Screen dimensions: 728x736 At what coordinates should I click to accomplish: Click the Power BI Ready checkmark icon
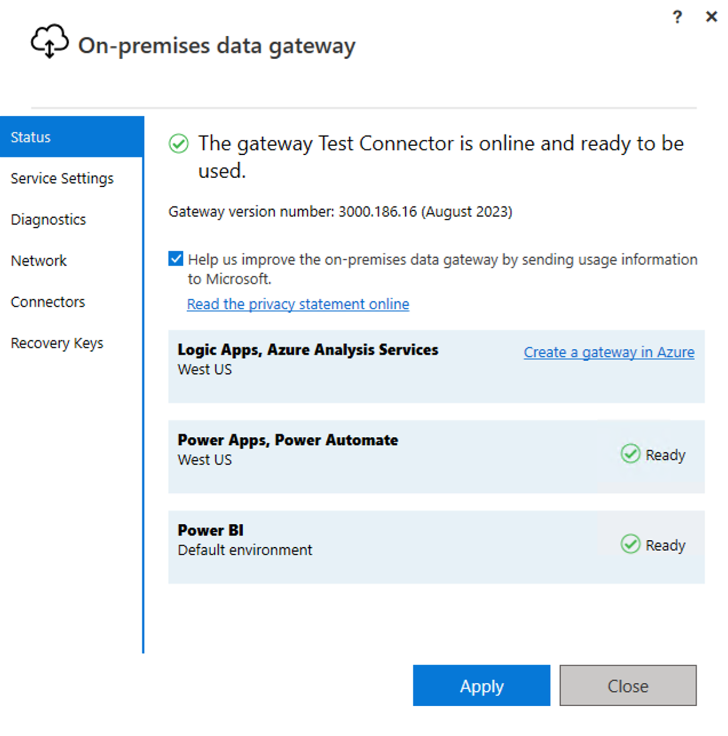tap(630, 544)
